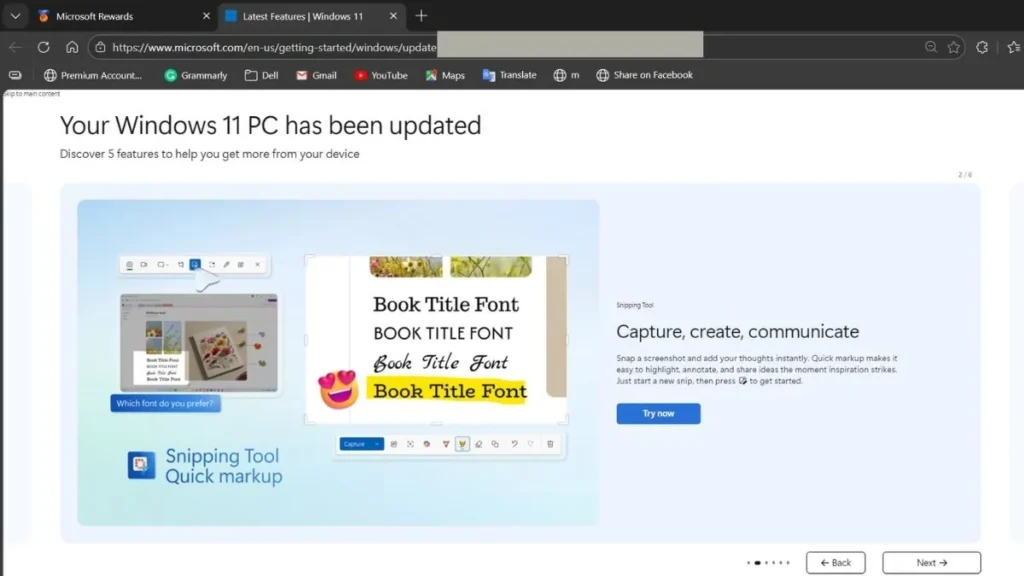
Task: Open the tab list chevron at top left
Action: [x=14, y=16]
